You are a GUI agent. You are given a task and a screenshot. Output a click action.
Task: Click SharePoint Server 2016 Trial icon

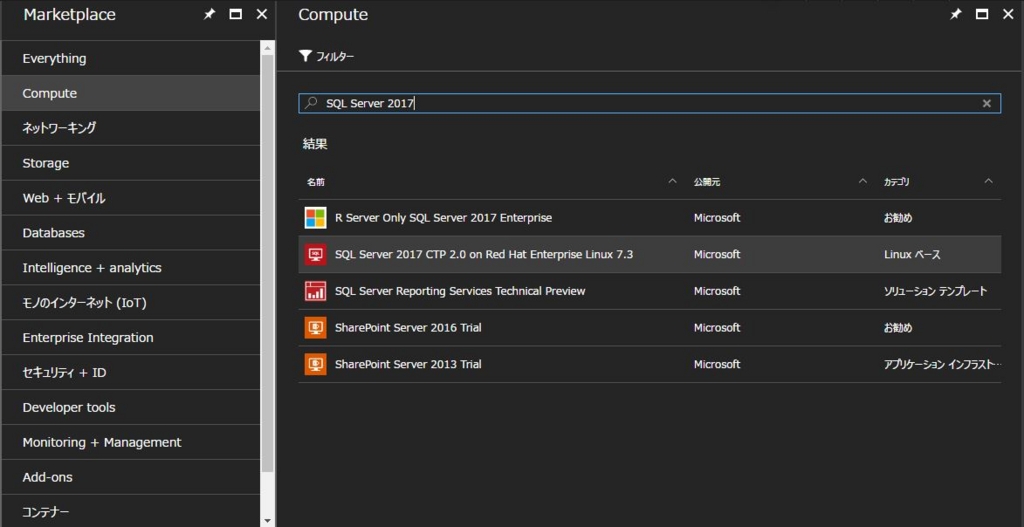tap(315, 327)
